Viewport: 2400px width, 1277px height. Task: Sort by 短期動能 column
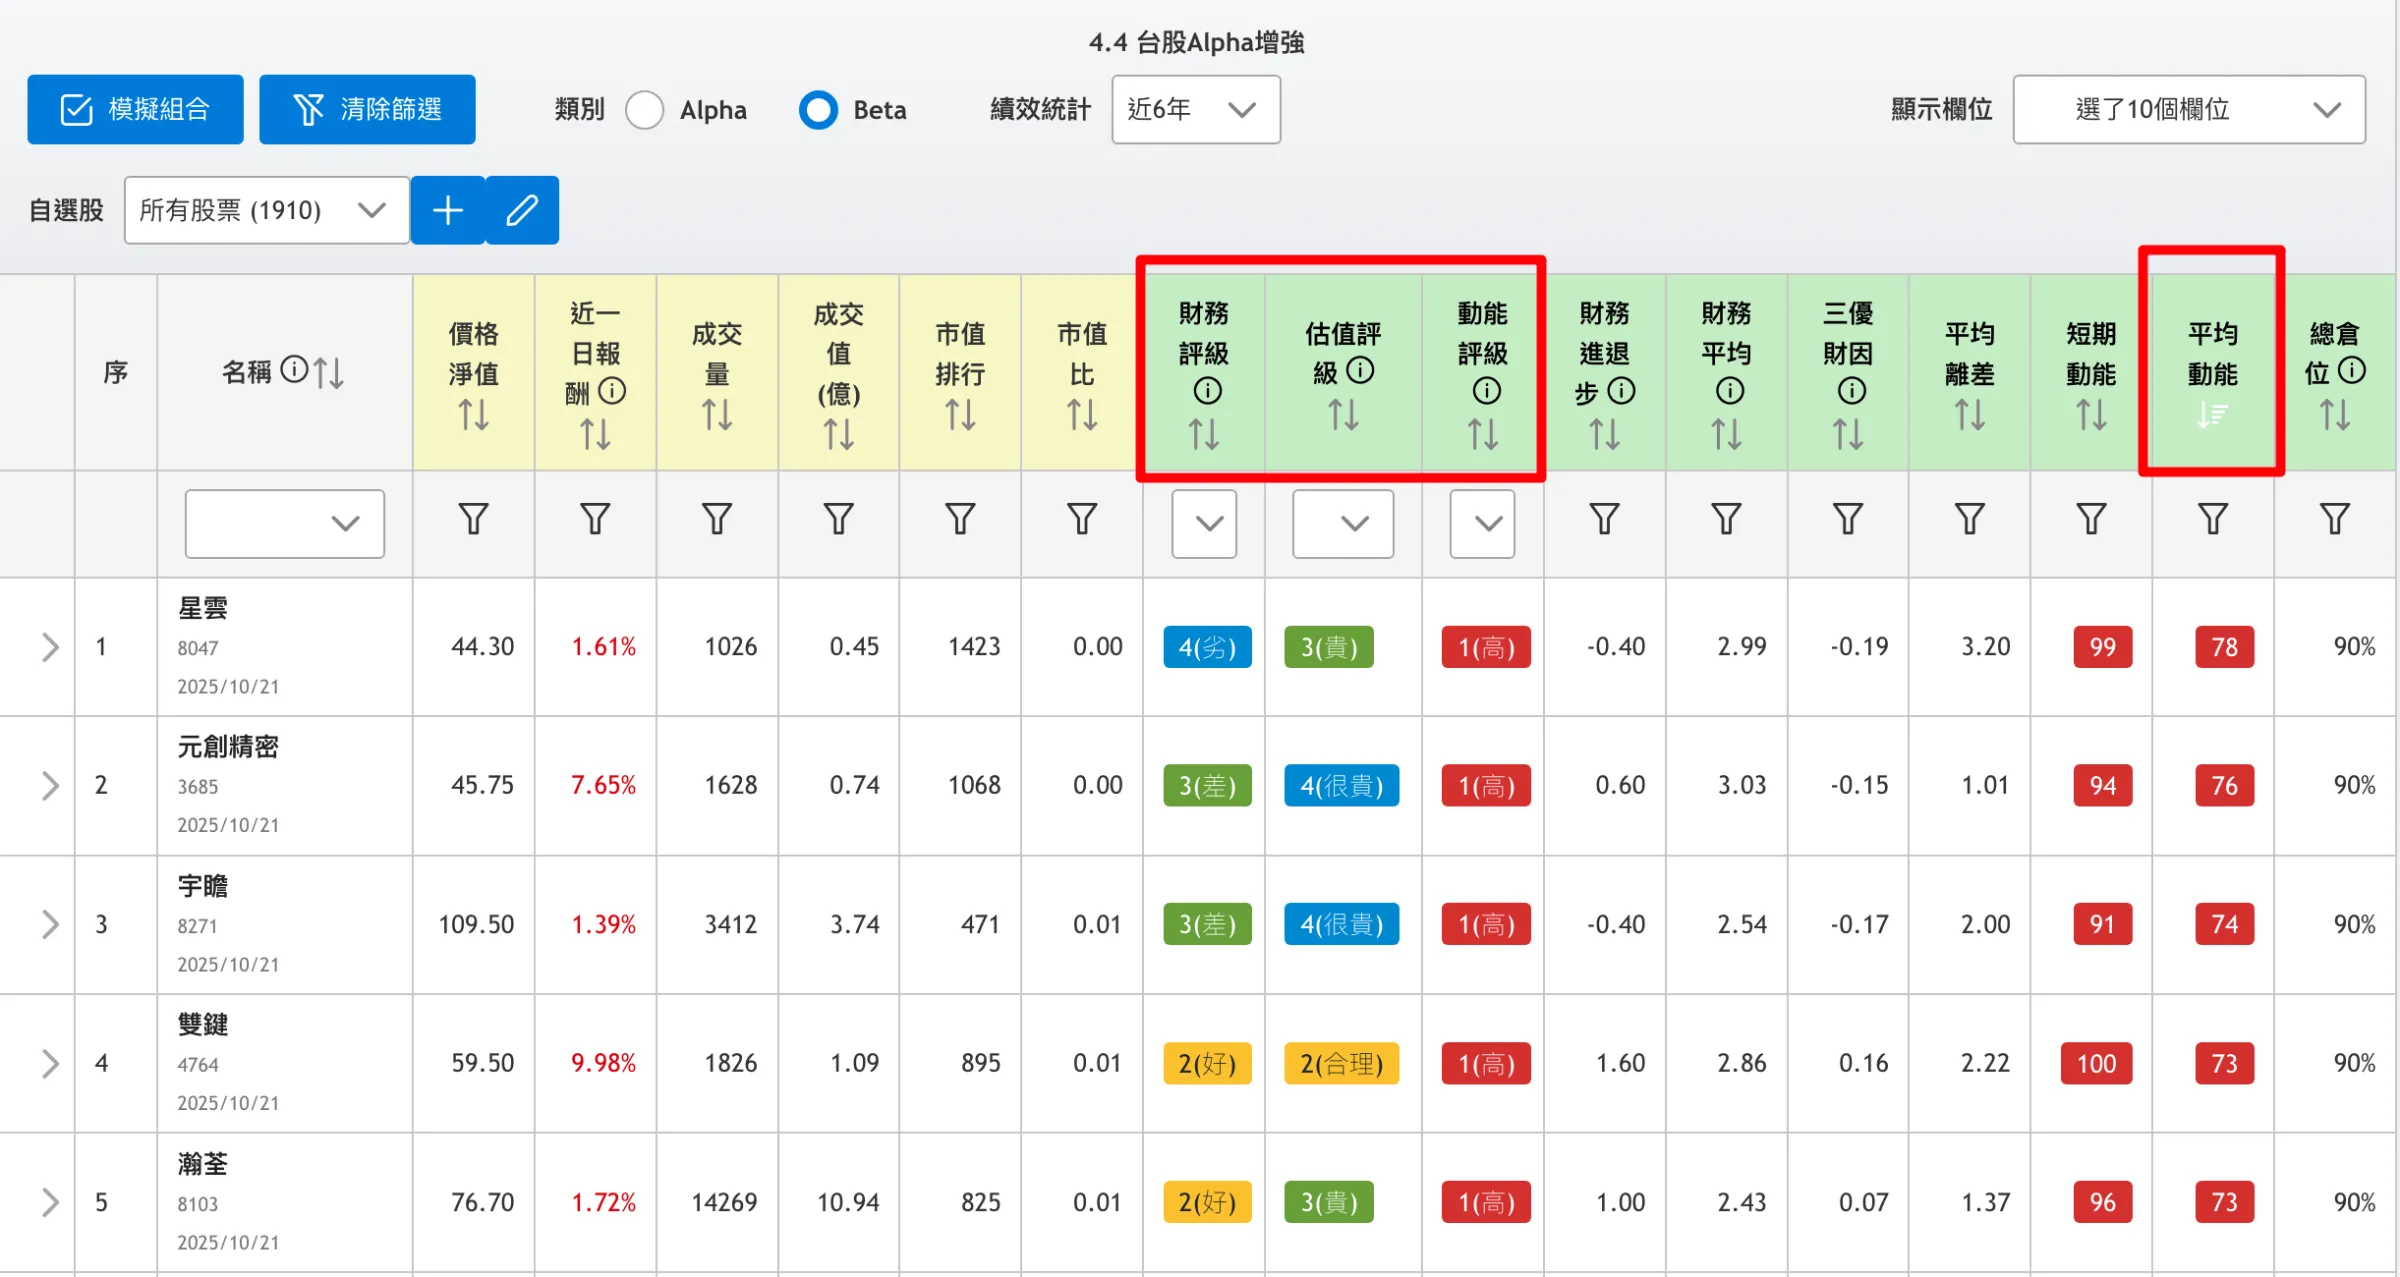tap(2091, 414)
